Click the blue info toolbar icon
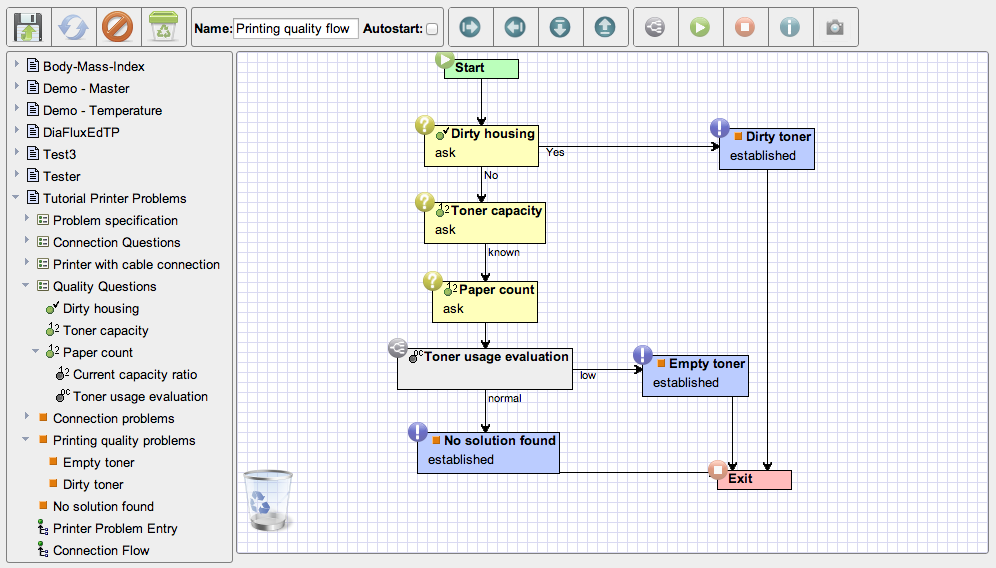This screenshot has width=996, height=568. tap(790, 27)
